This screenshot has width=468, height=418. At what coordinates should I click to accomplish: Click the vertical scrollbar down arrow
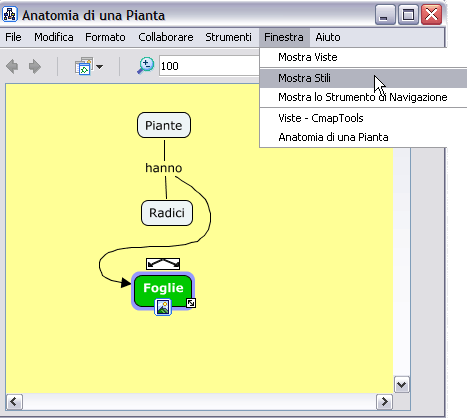tap(402, 385)
